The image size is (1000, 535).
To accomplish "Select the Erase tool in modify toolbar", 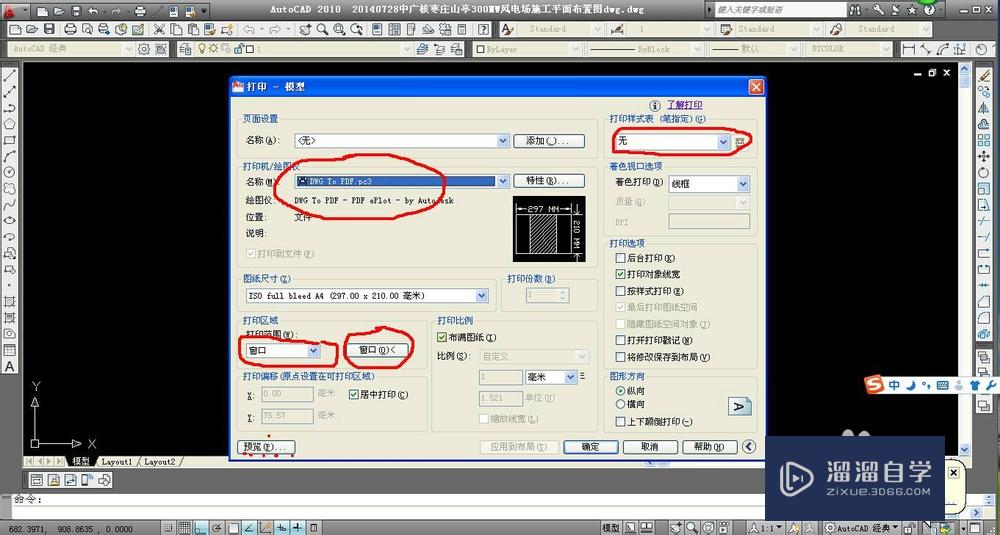I will tap(983, 76).
